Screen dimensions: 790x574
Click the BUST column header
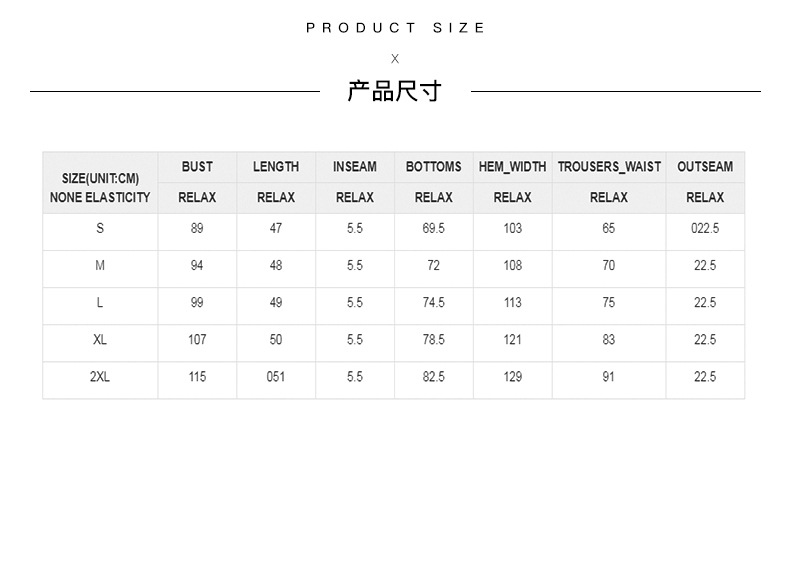[x=197, y=167]
